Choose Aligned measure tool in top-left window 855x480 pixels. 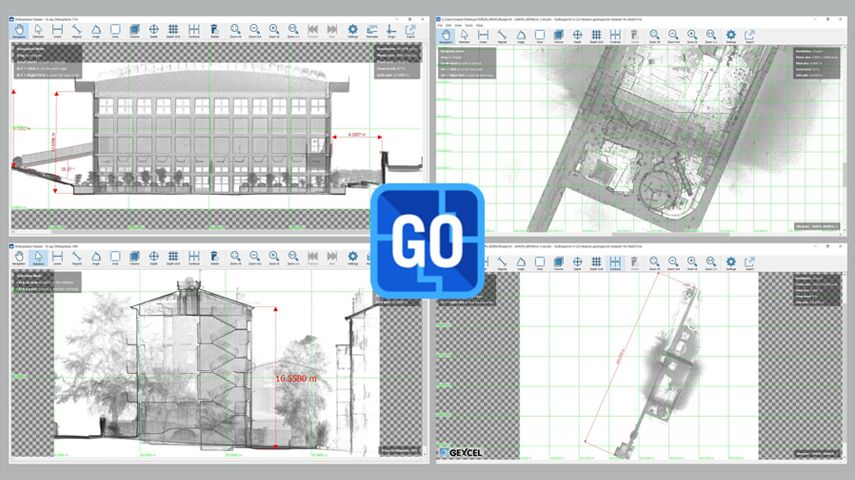(77, 31)
